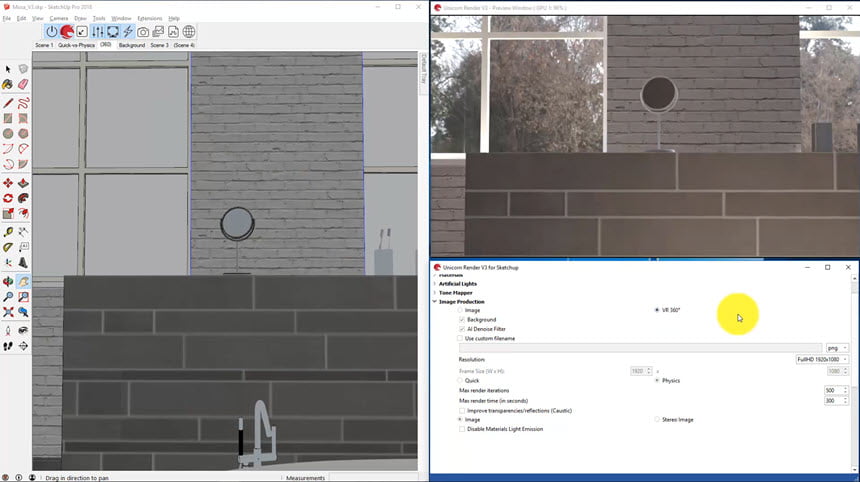Select the Orbit tool
The height and width of the screenshot is (482, 860).
pos(8,281)
